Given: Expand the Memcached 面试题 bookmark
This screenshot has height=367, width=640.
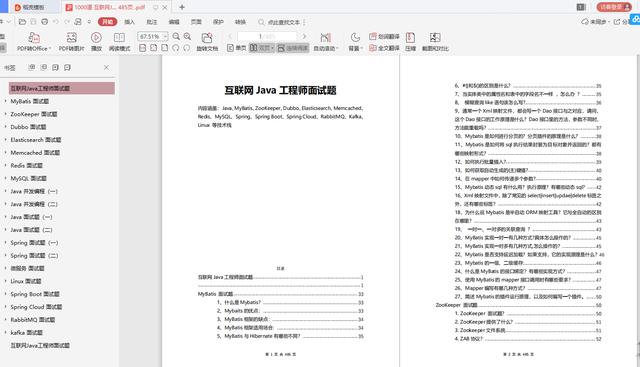Looking at the screenshot, I should 5,153.
